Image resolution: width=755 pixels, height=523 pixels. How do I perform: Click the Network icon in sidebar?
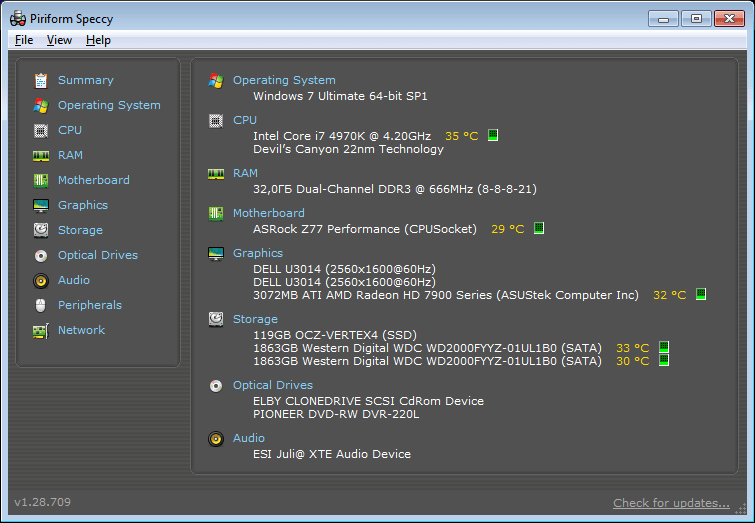(x=41, y=330)
